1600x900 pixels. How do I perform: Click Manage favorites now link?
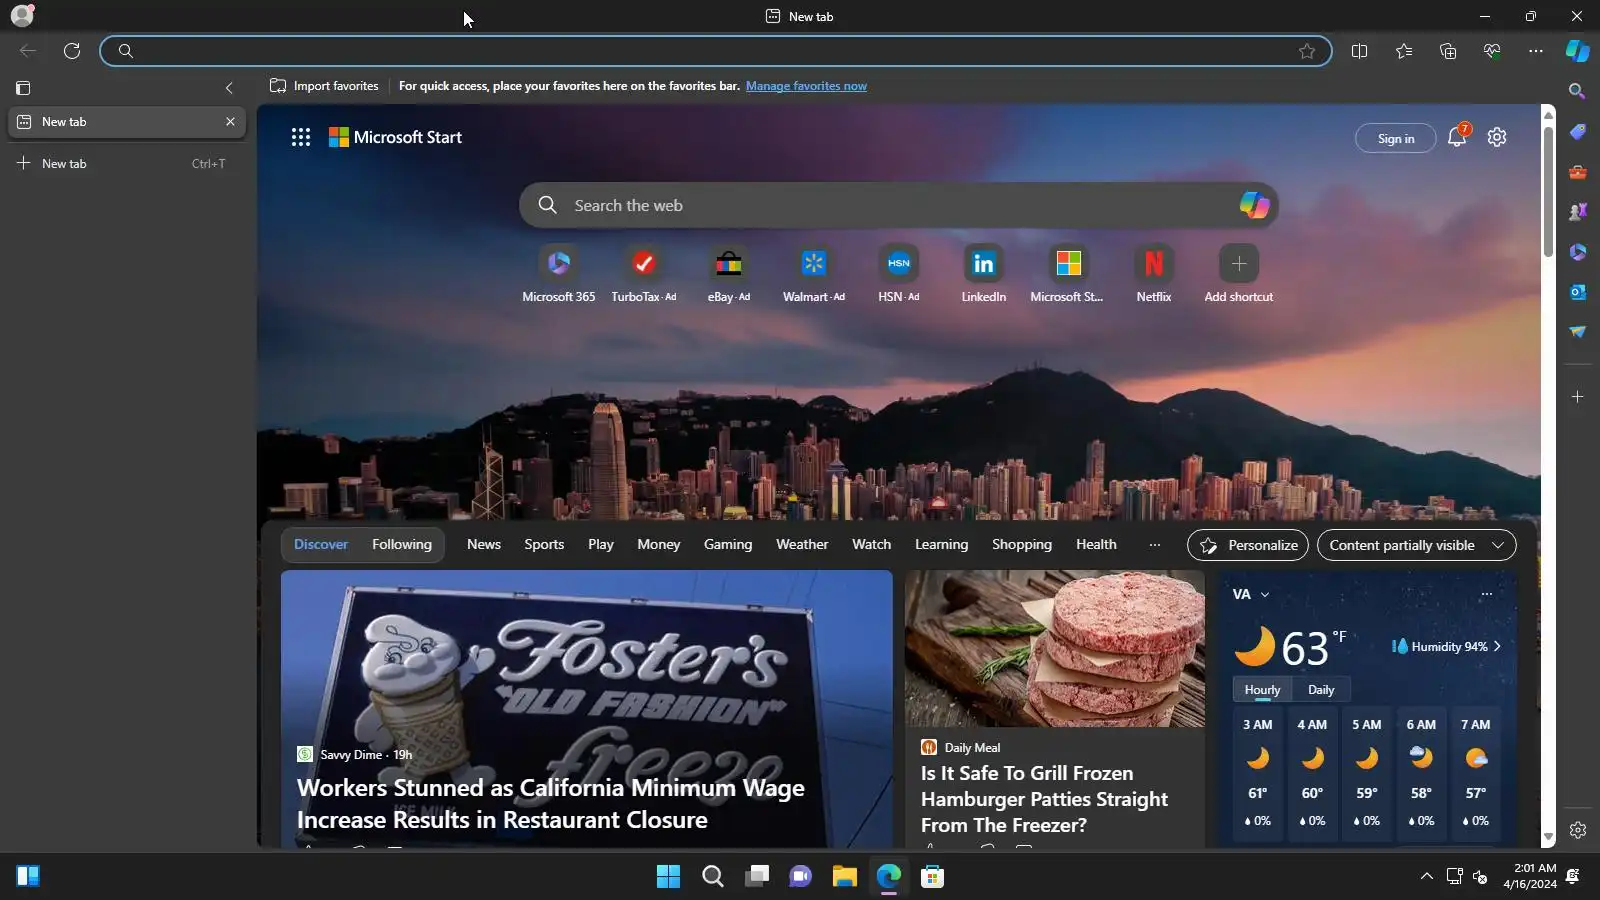pyautogui.click(x=806, y=86)
